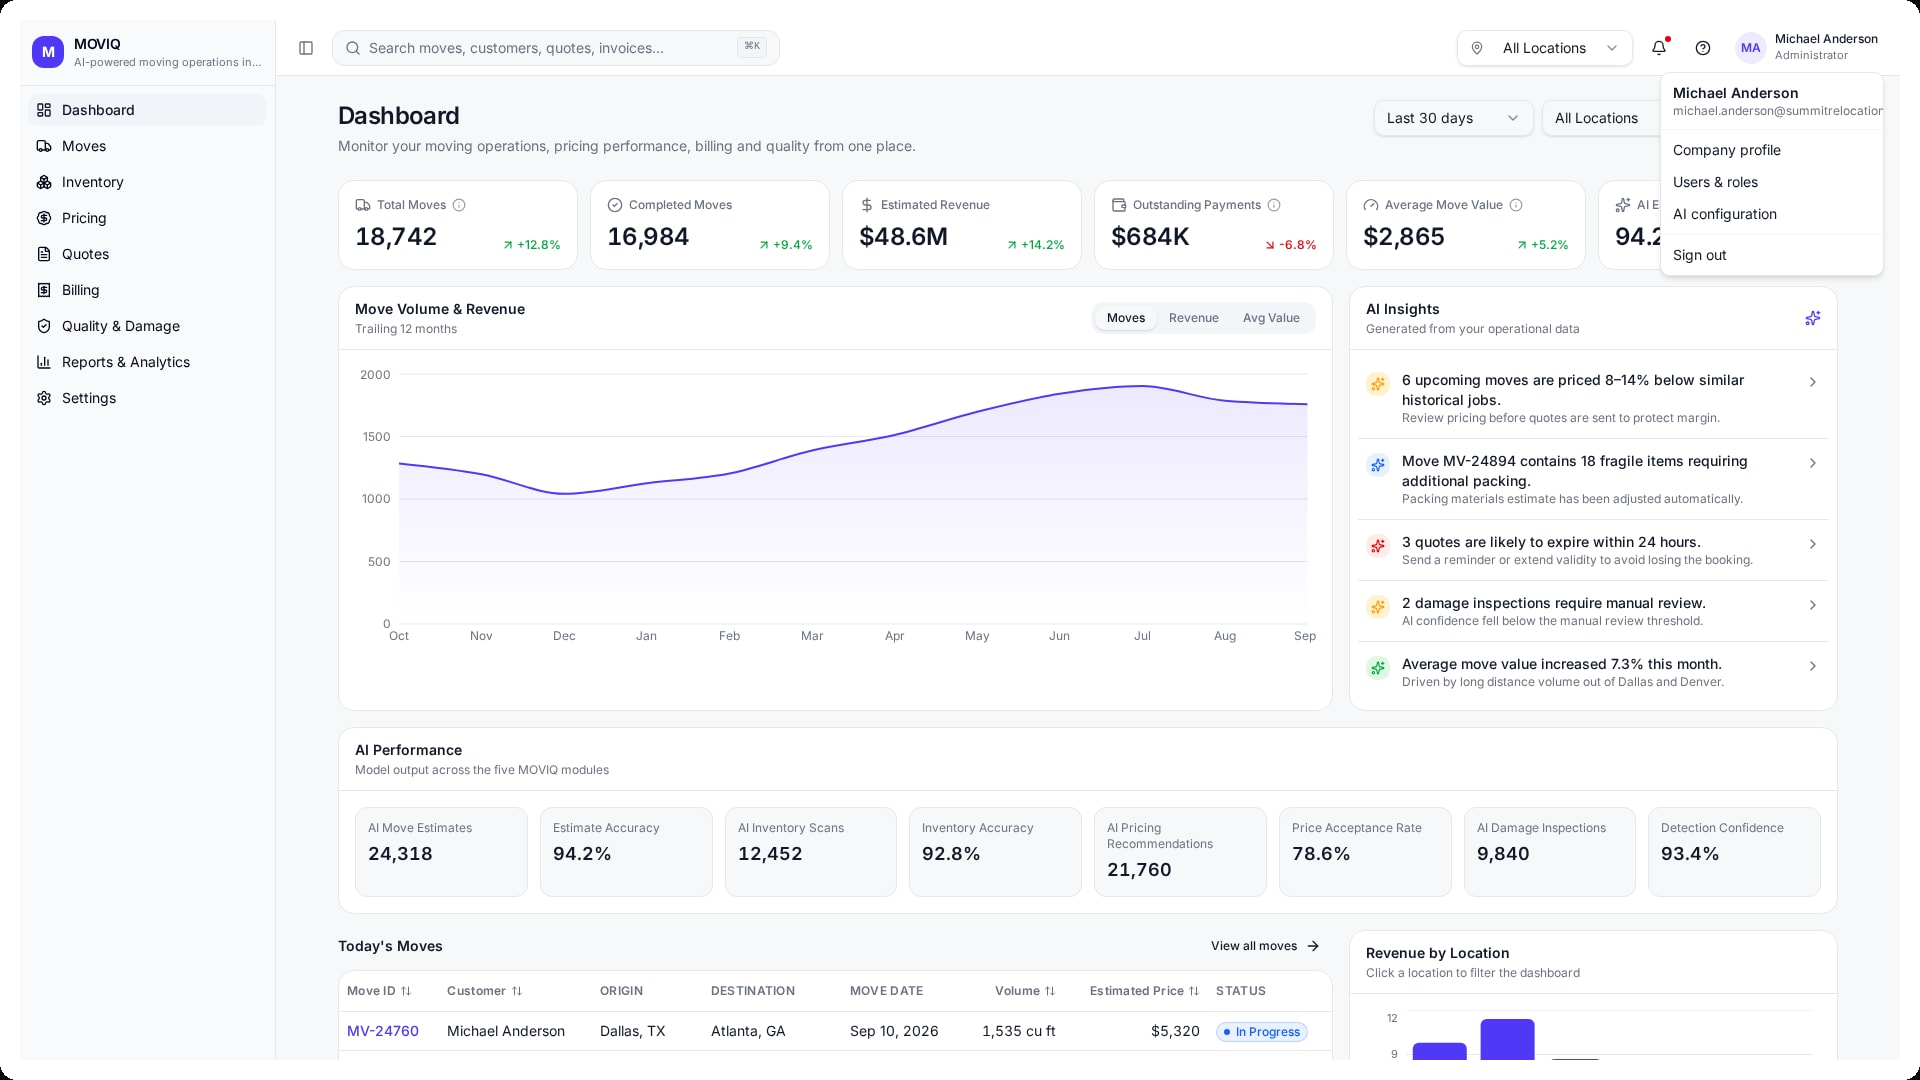Open Quality & Damage section
The height and width of the screenshot is (1080, 1920).
point(147,326)
